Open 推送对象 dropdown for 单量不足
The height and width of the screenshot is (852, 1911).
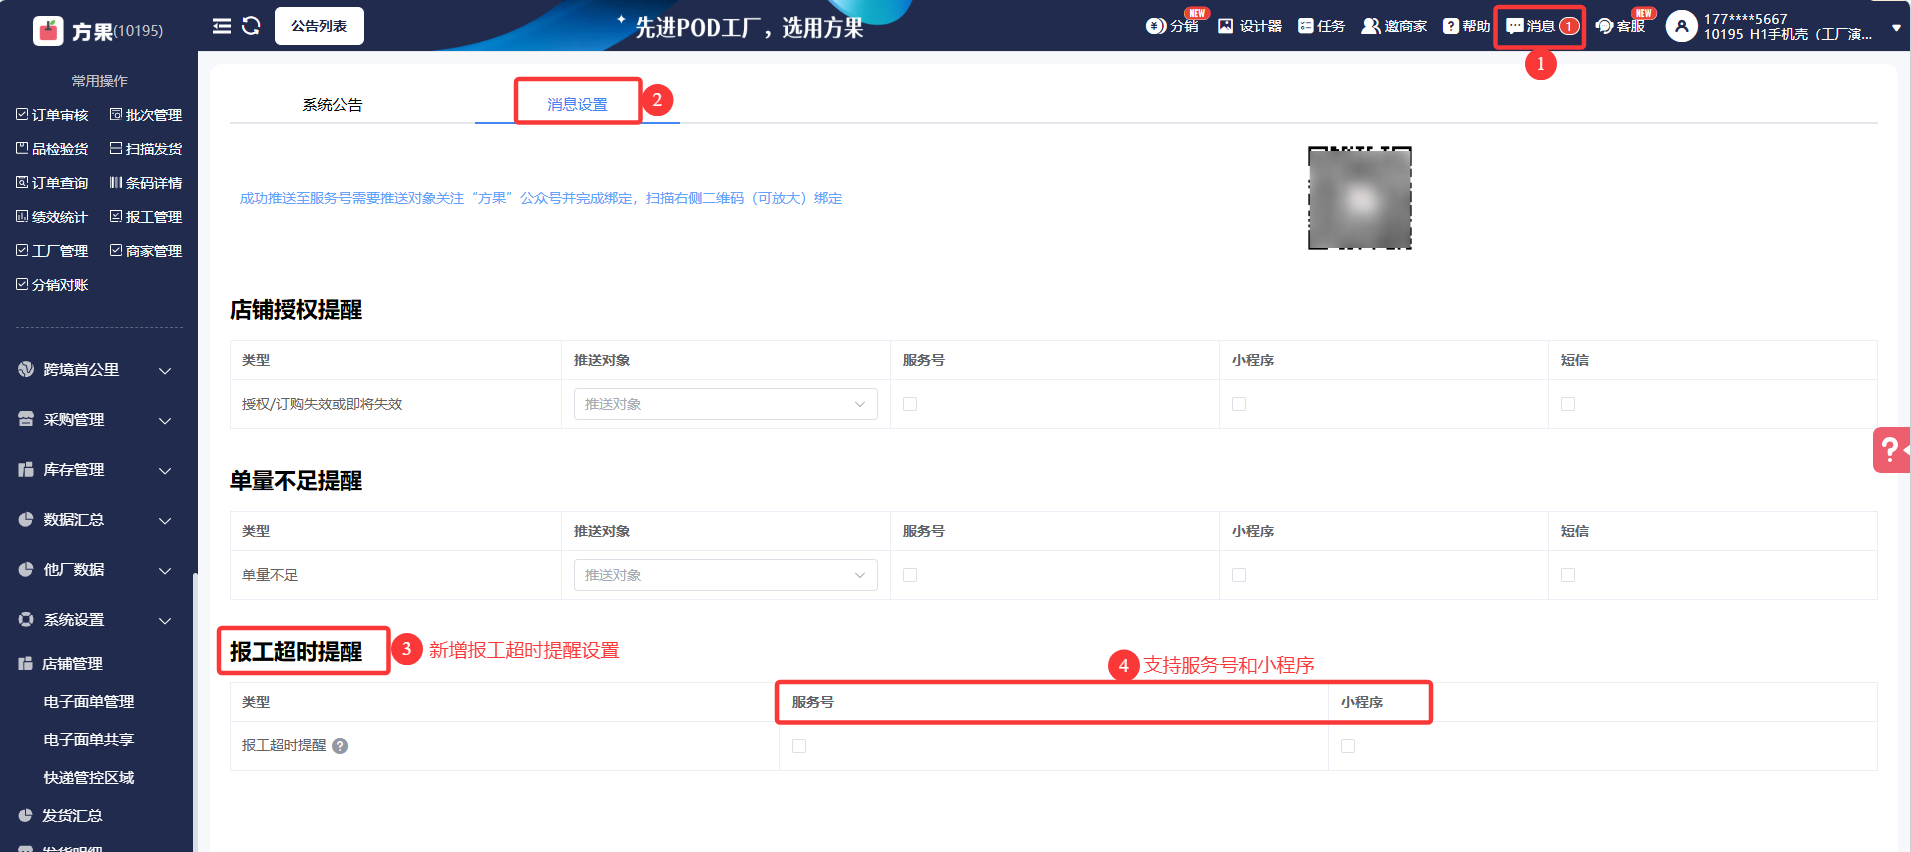[725, 575]
